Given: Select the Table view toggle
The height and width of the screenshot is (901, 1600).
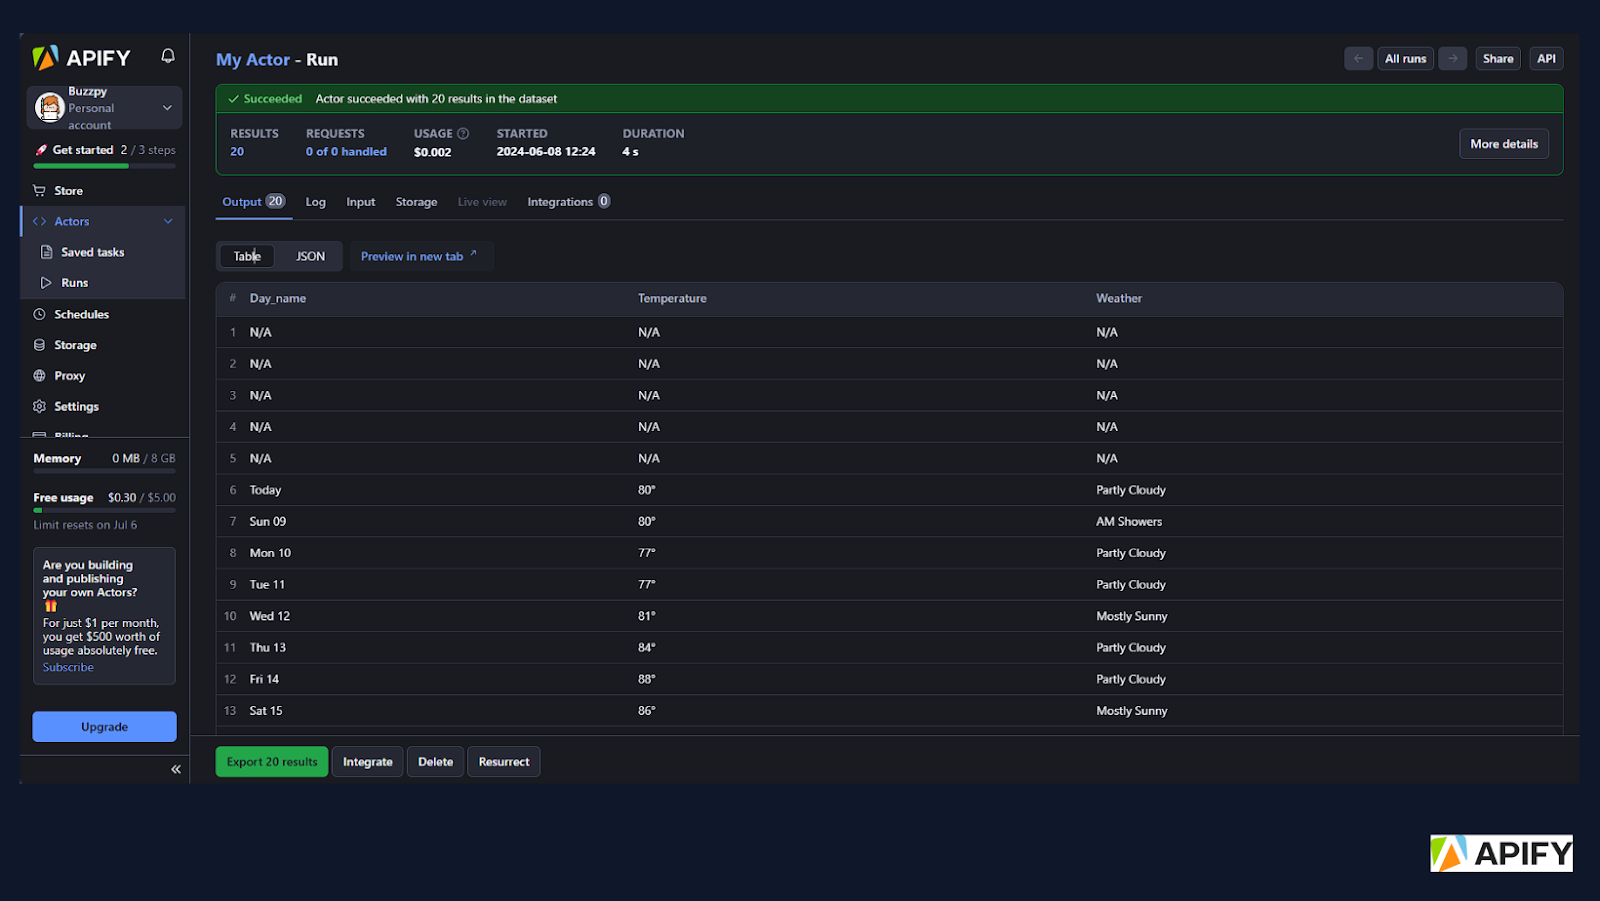Looking at the screenshot, I should pyautogui.click(x=247, y=256).
